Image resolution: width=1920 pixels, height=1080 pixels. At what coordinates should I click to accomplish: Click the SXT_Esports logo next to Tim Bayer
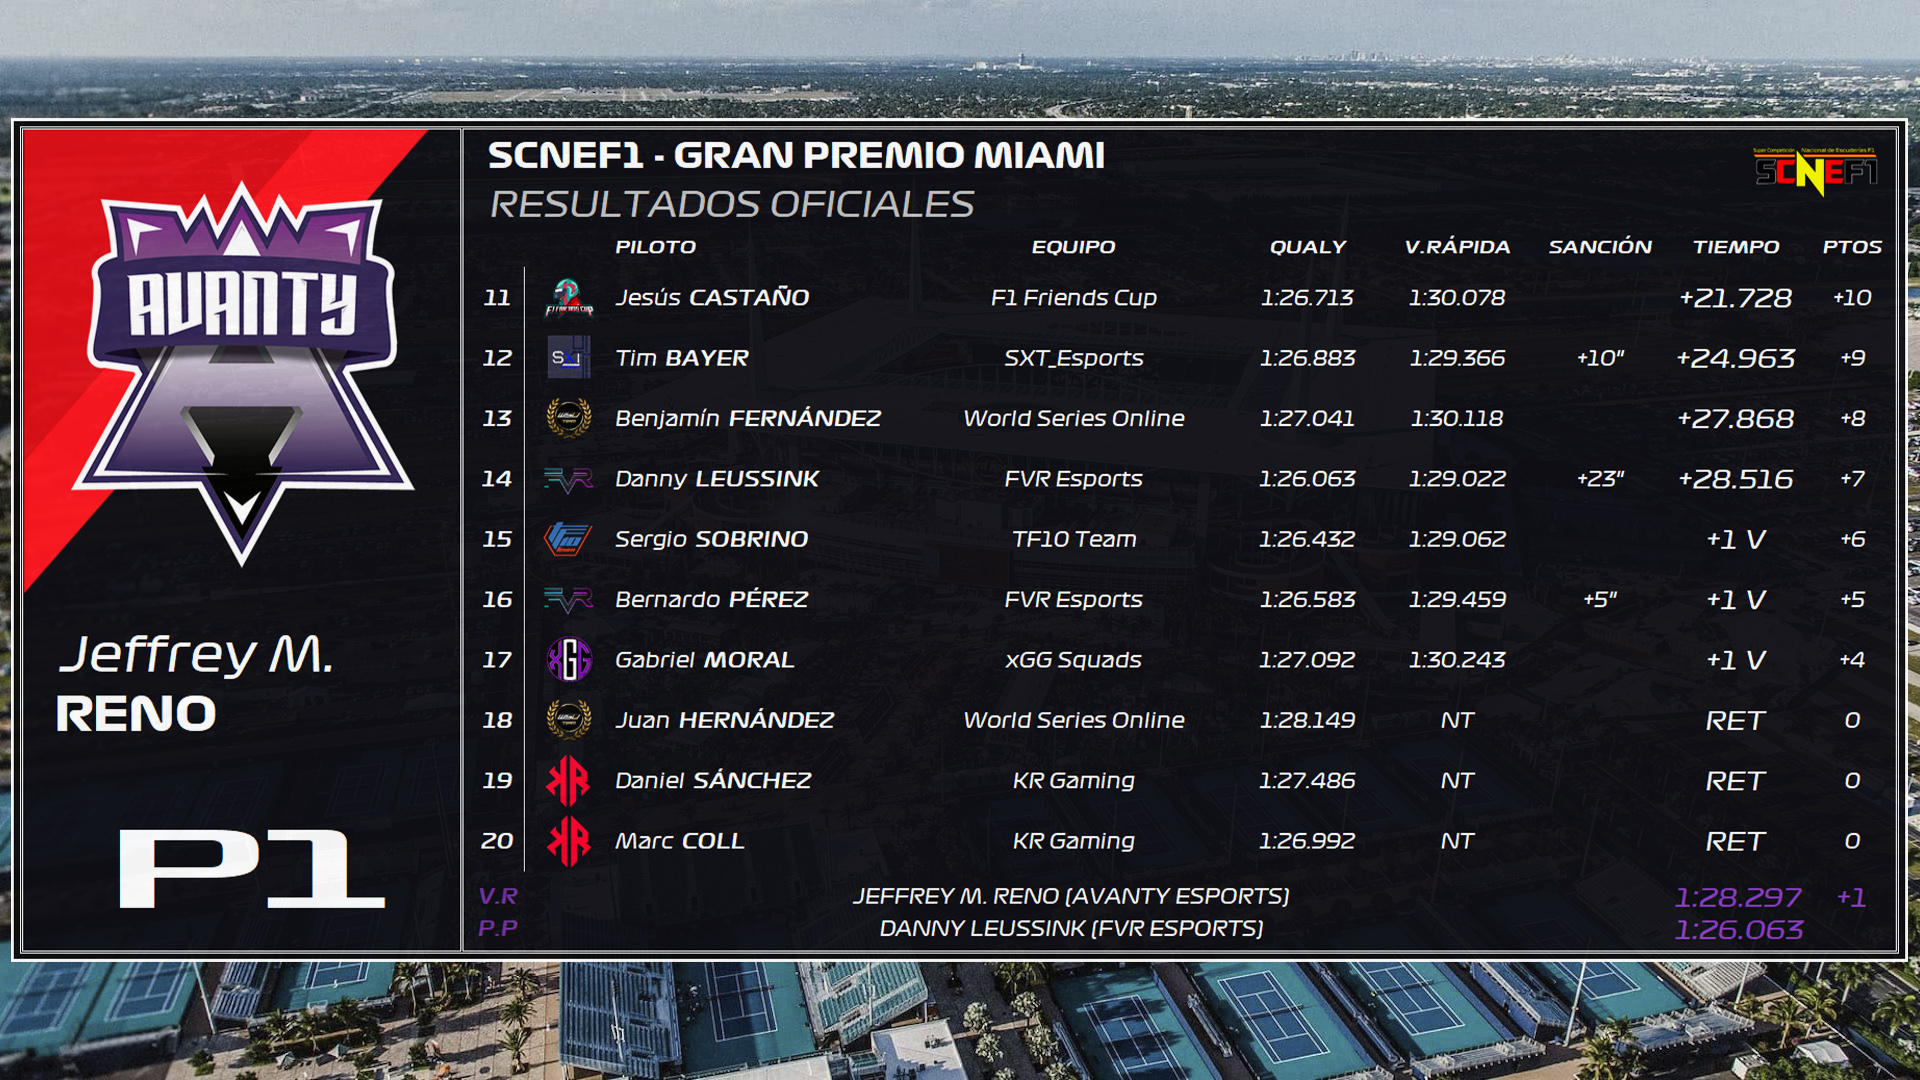[x=569, y=357]
